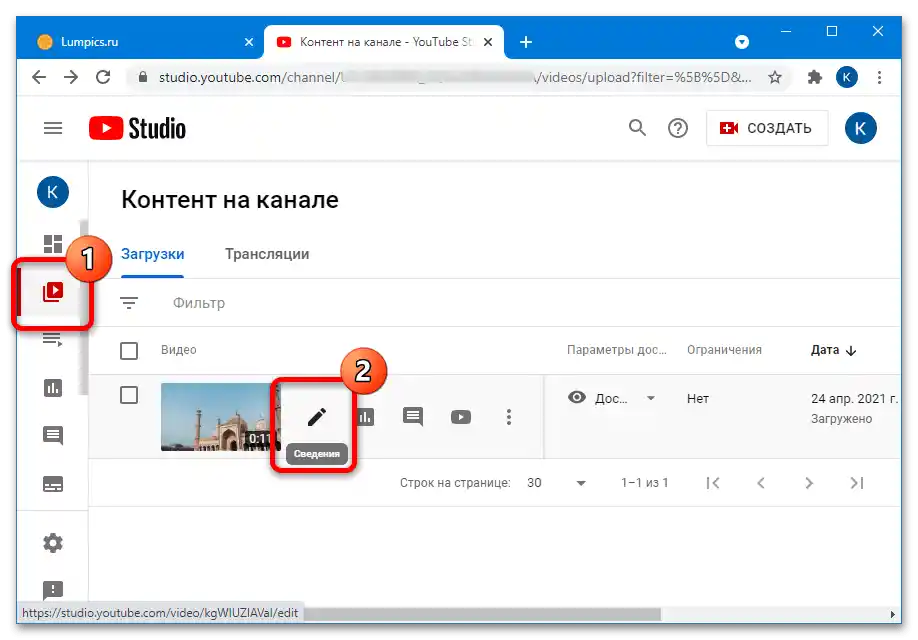Click the YouTube Studio logo
This screenshot has height=640, width=918.
coord(137,128)
